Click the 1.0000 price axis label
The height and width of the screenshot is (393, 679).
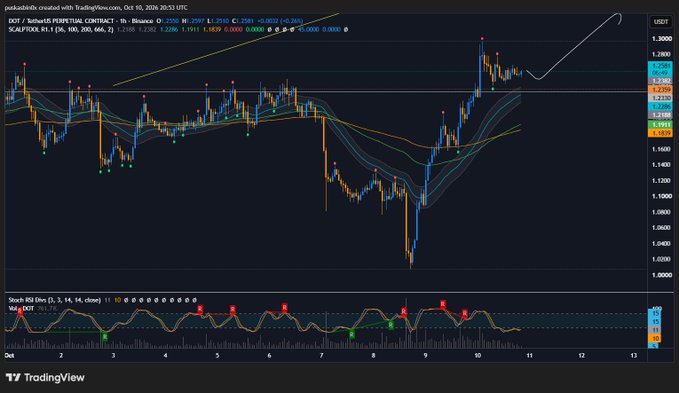tap(661, 275)
